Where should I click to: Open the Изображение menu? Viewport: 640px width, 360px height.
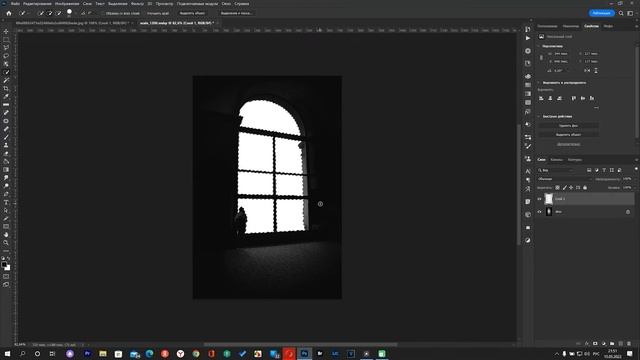click(x=67, y=4)
